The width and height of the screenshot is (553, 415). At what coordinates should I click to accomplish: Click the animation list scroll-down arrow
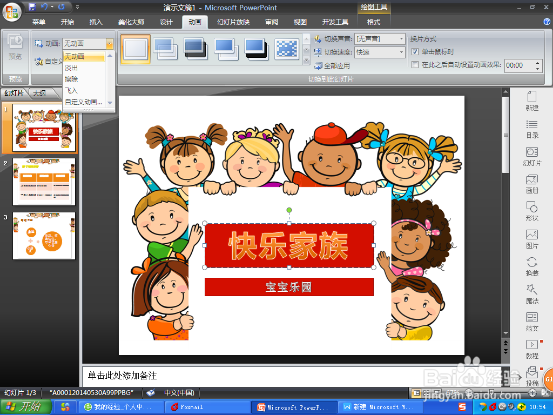(110, 103)
